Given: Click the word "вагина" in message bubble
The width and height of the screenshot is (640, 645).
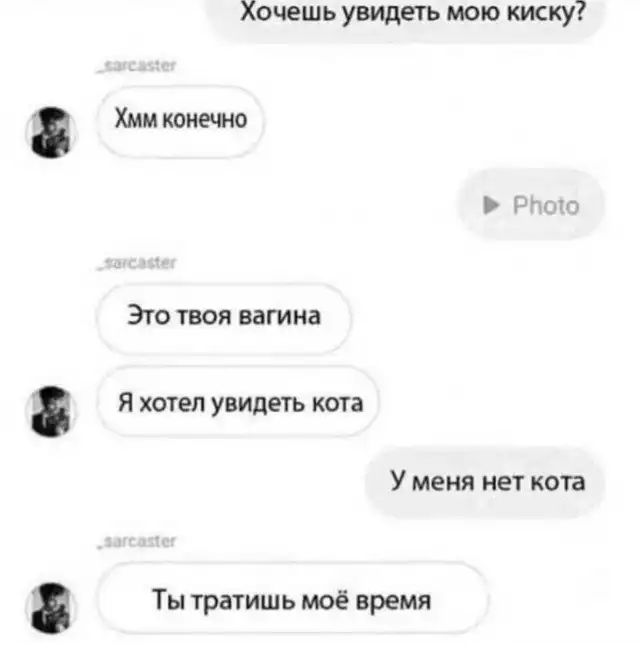Looking at the screenshot, I should pyautogui.click(x=280, y=317).
